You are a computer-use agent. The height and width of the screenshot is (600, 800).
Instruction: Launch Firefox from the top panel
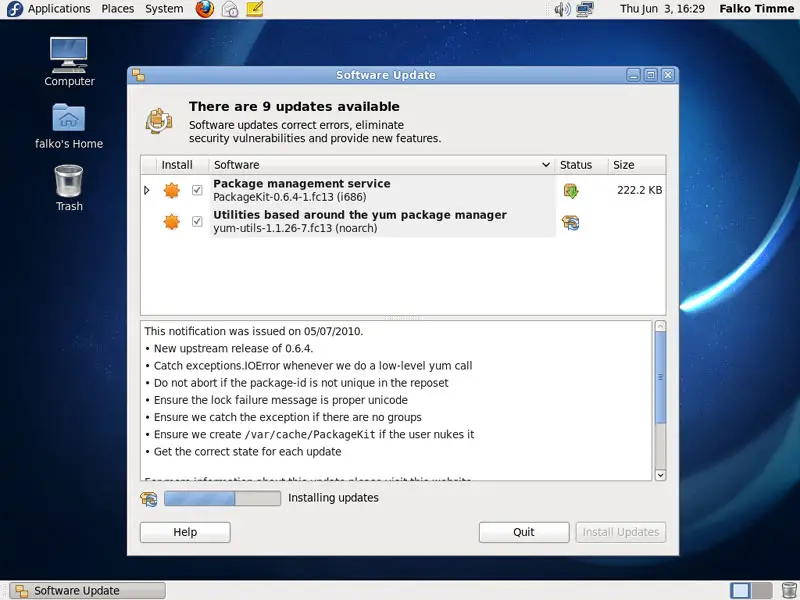pos(205,9)
